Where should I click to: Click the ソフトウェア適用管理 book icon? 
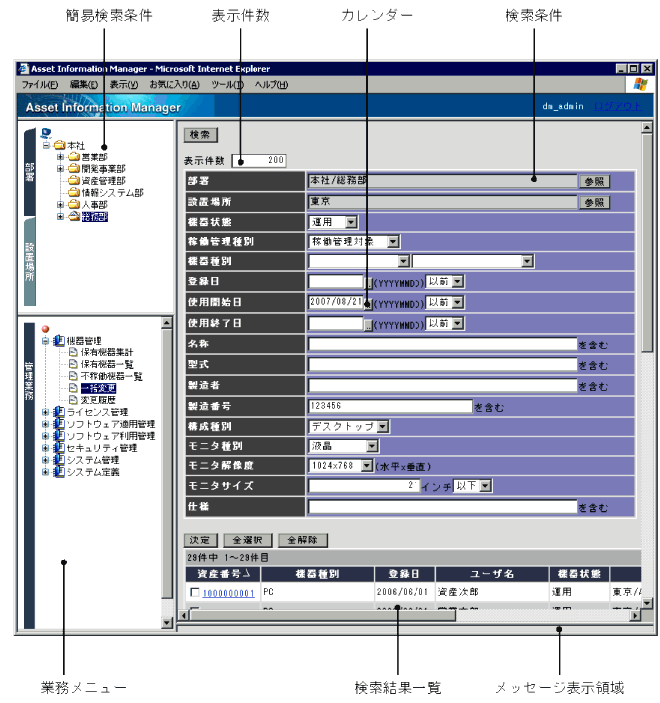pos(59,424)
